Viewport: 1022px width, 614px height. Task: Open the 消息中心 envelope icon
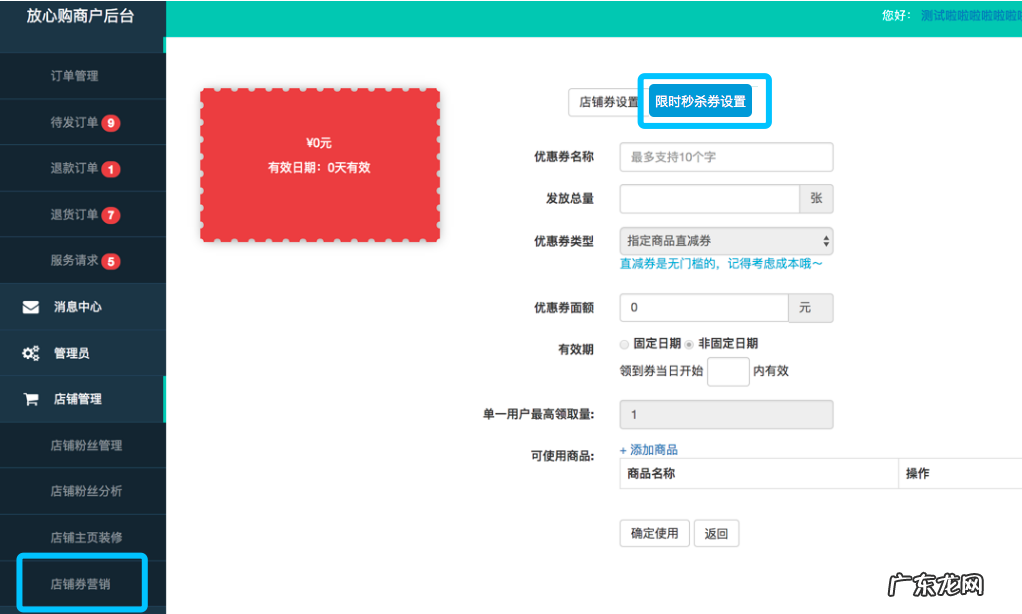(30, 307)
